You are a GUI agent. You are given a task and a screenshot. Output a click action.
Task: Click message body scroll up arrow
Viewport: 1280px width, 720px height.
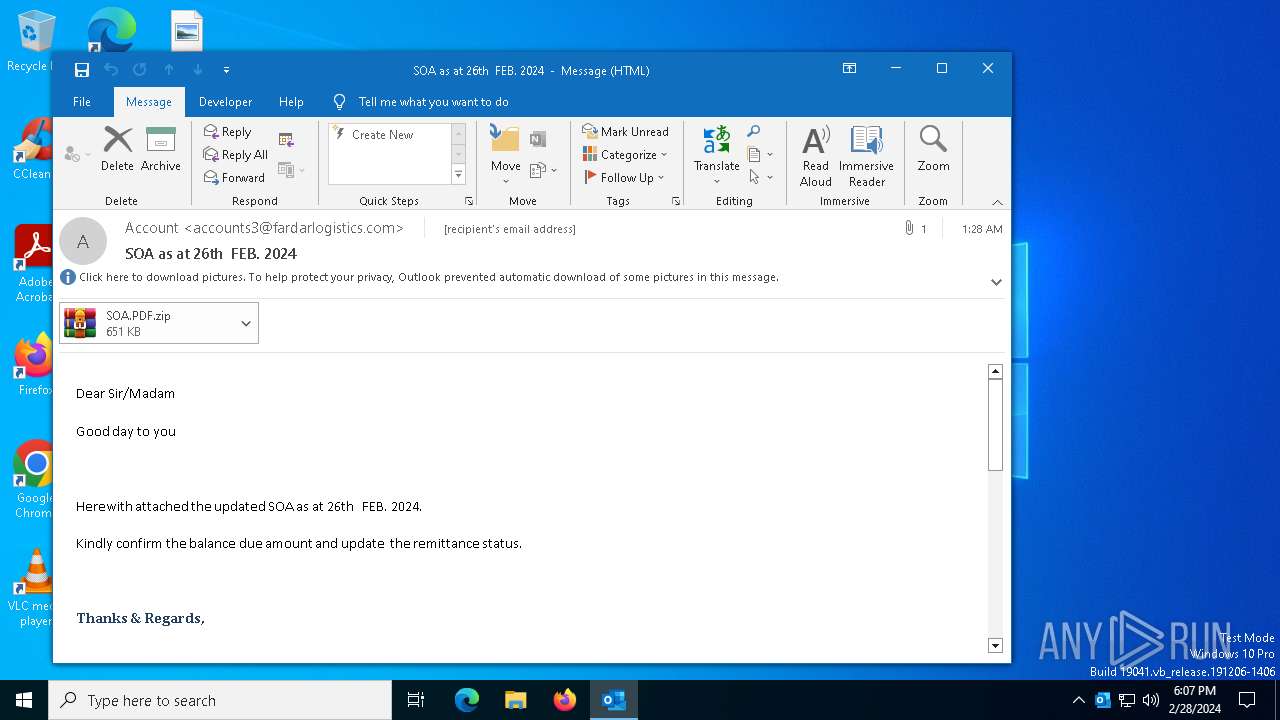[995, 371]
